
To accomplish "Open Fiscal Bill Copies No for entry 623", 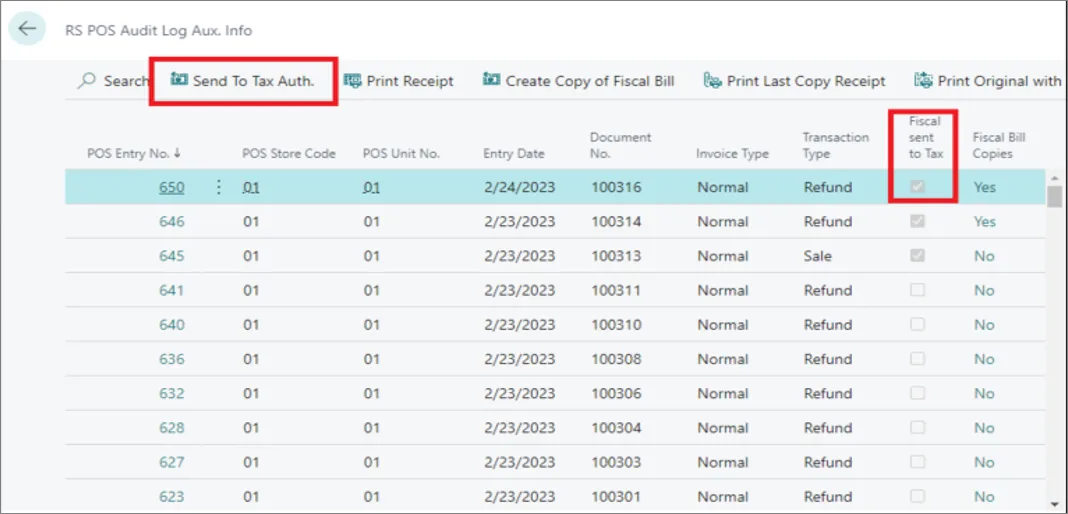I will [x=984, y=496].
